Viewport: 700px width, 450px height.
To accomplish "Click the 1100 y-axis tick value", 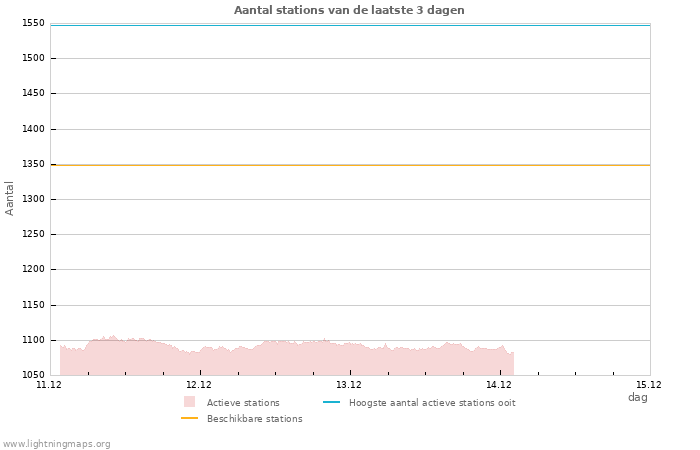I will point(33,340).
